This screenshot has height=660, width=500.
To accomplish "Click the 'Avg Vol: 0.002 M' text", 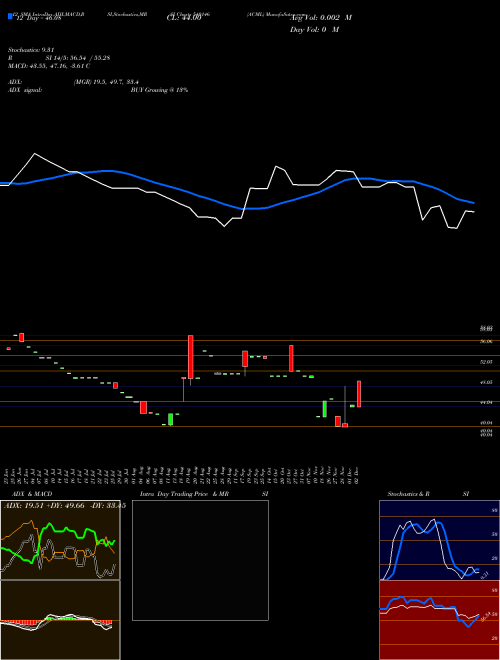I will 321,18.
